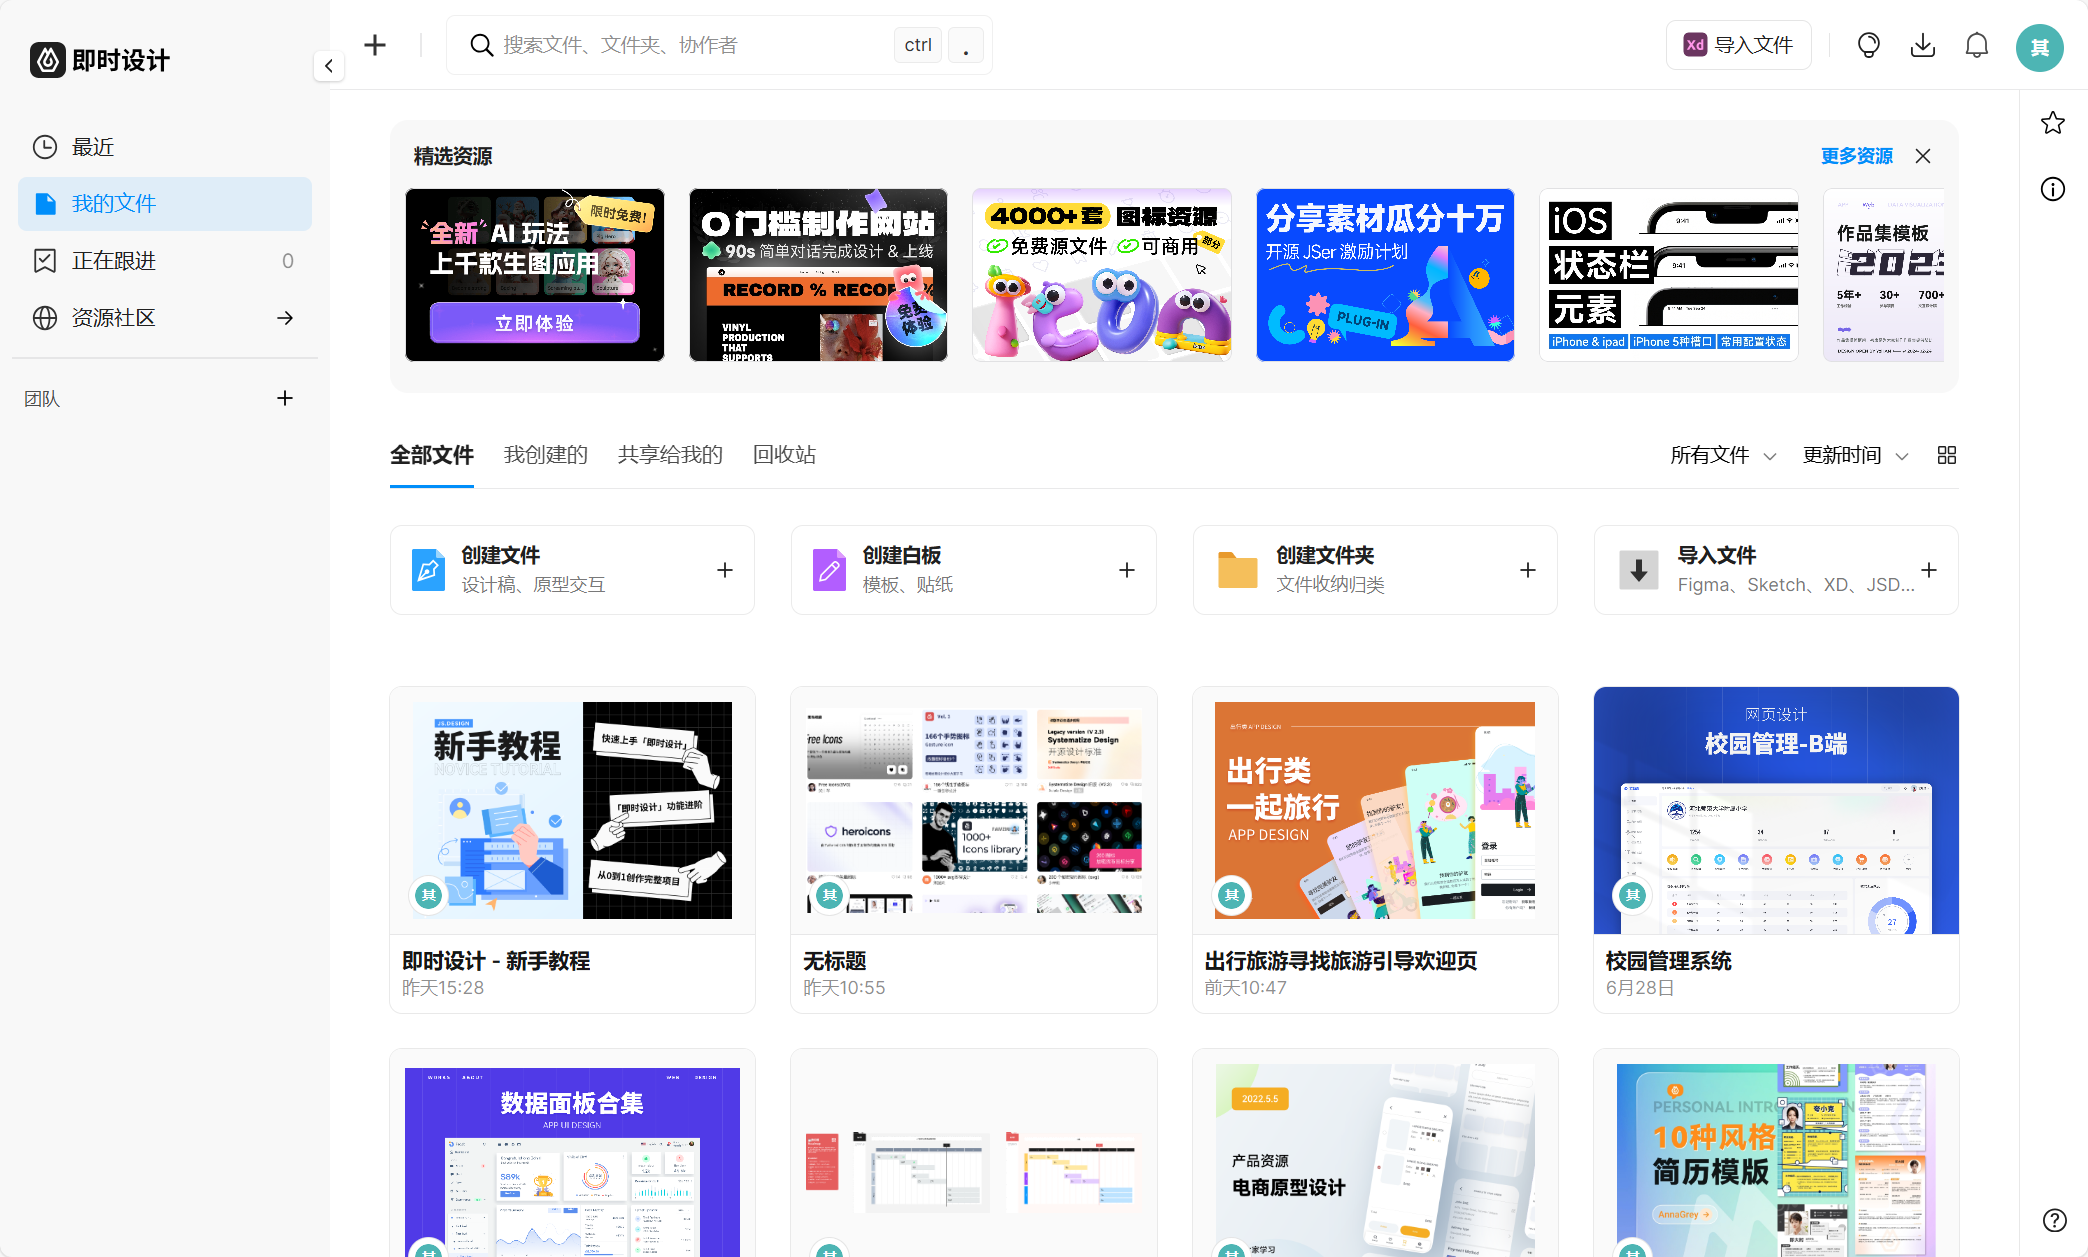Open help via question mark icon
Image resolution: width=2088 pixels, height=1257 pixels.
tap(2057, 1220)
